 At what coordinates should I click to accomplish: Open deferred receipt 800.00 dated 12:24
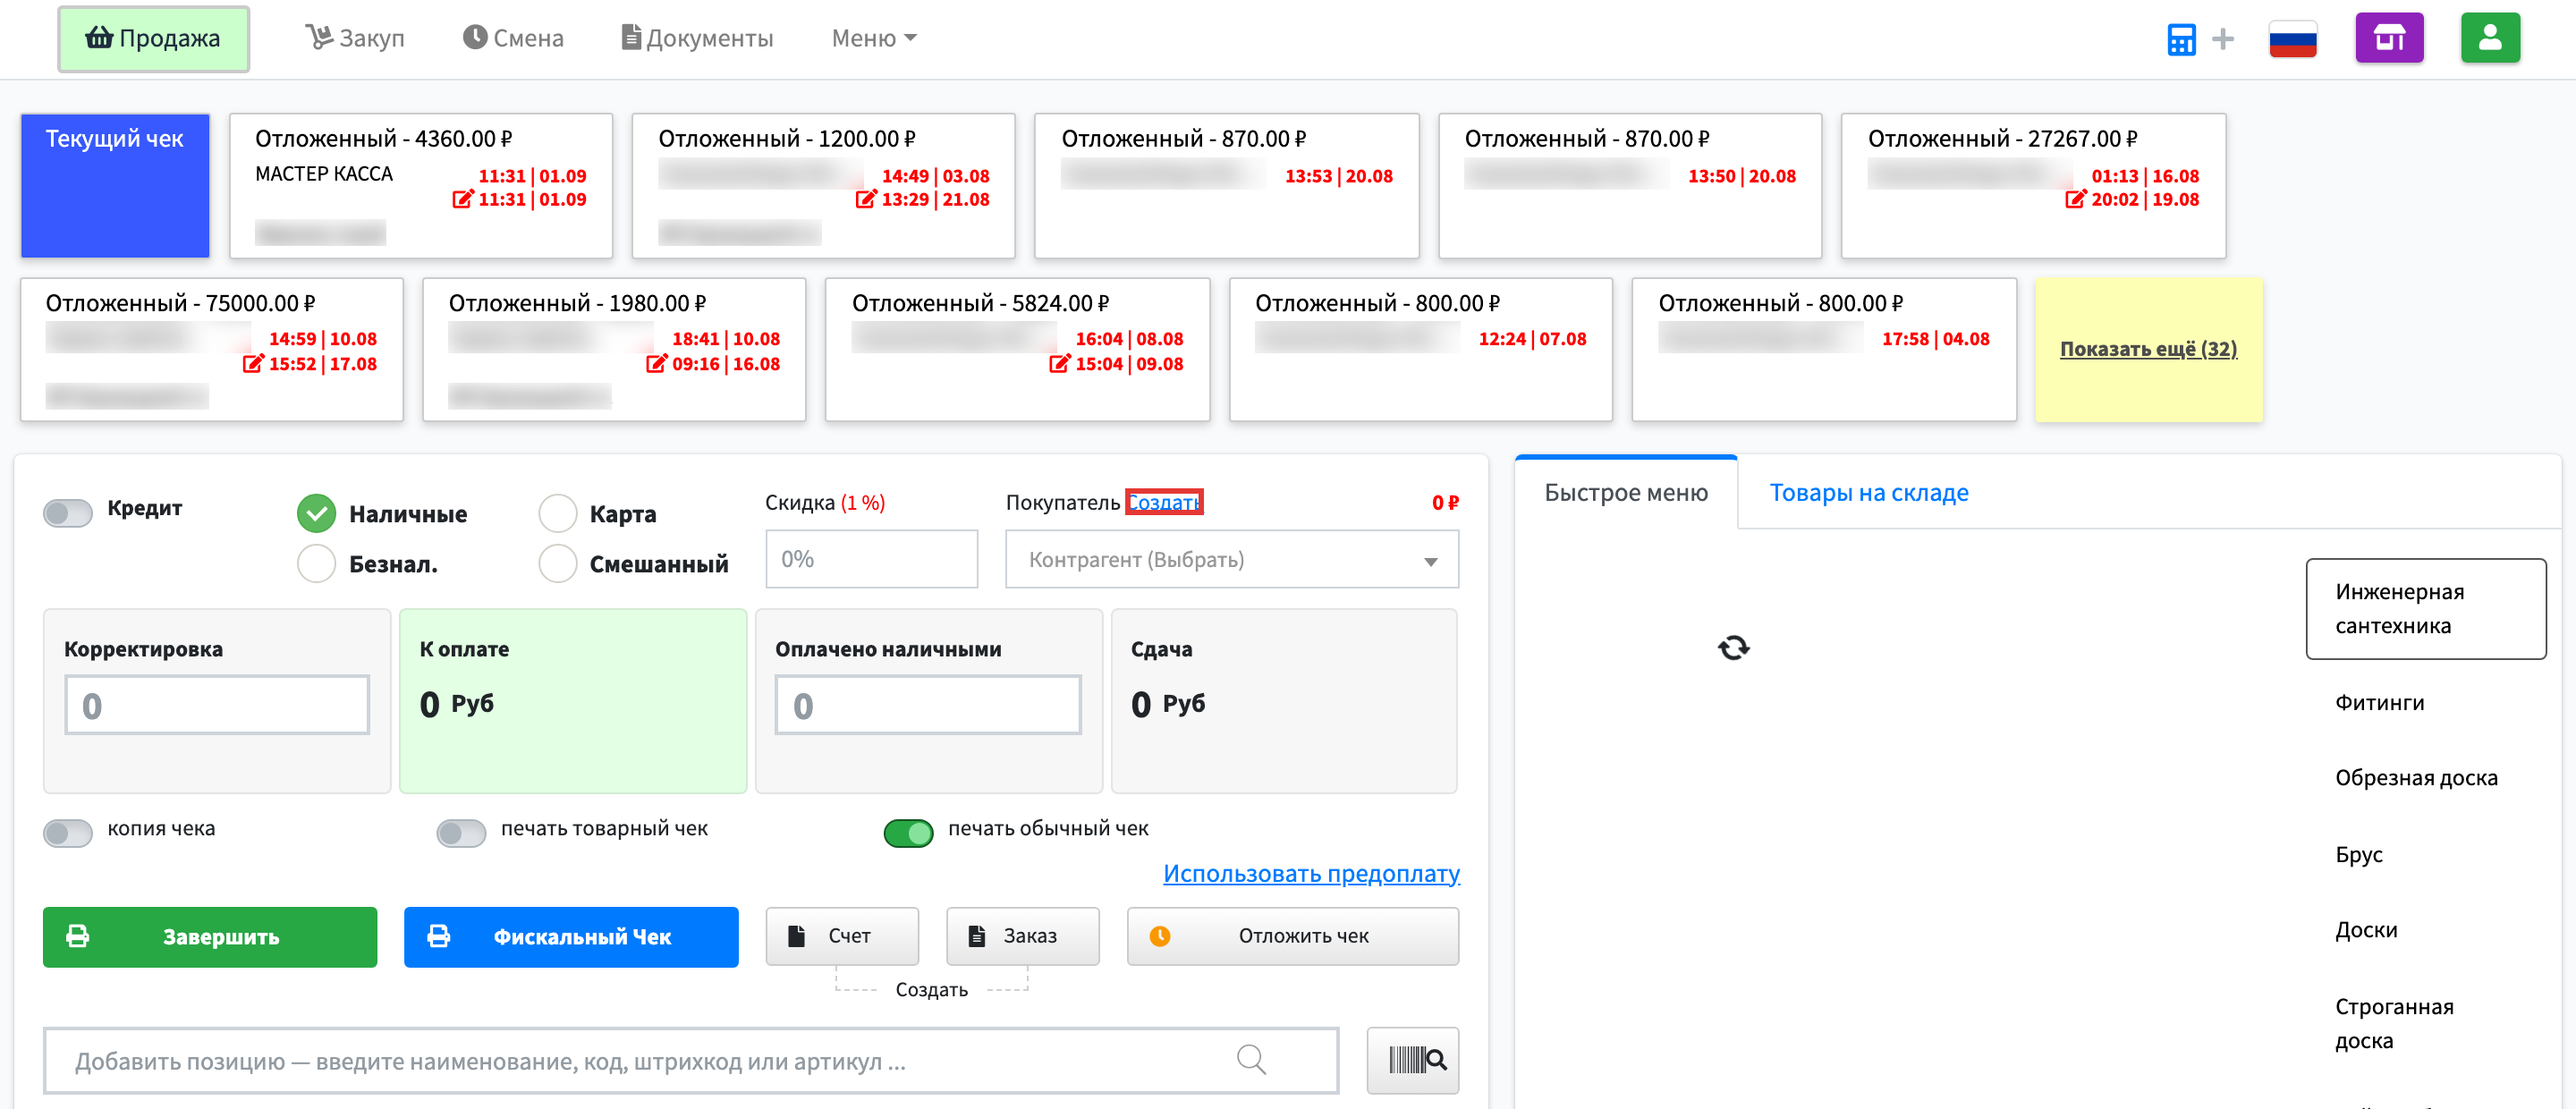pyautogui.click(x=1420, y=350)
